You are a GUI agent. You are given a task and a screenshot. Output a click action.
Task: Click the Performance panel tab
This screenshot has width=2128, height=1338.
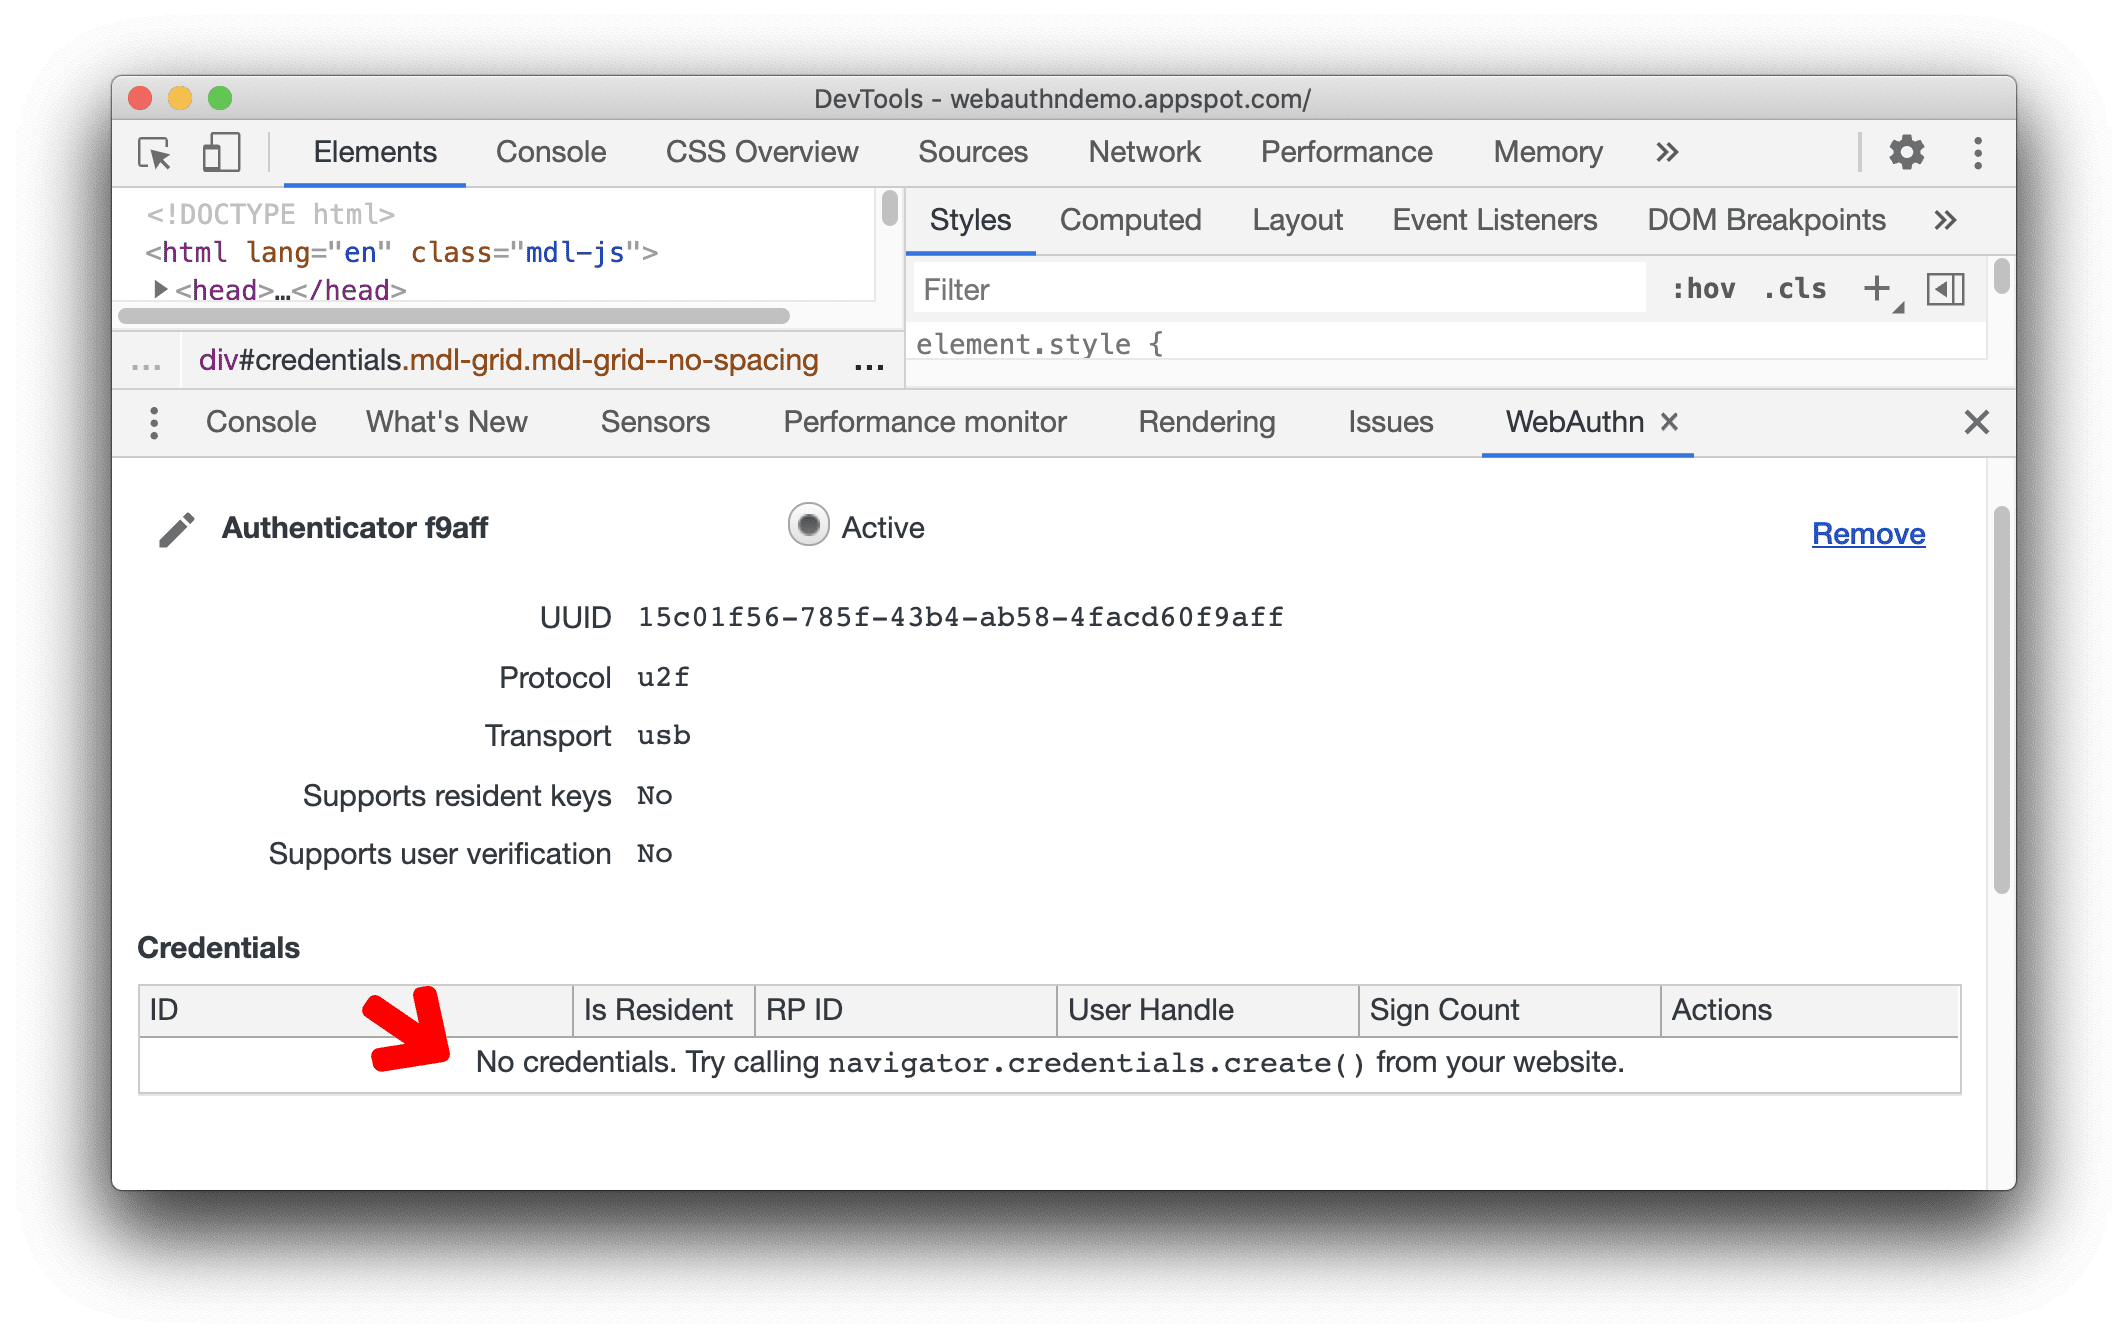point(1342,150)
